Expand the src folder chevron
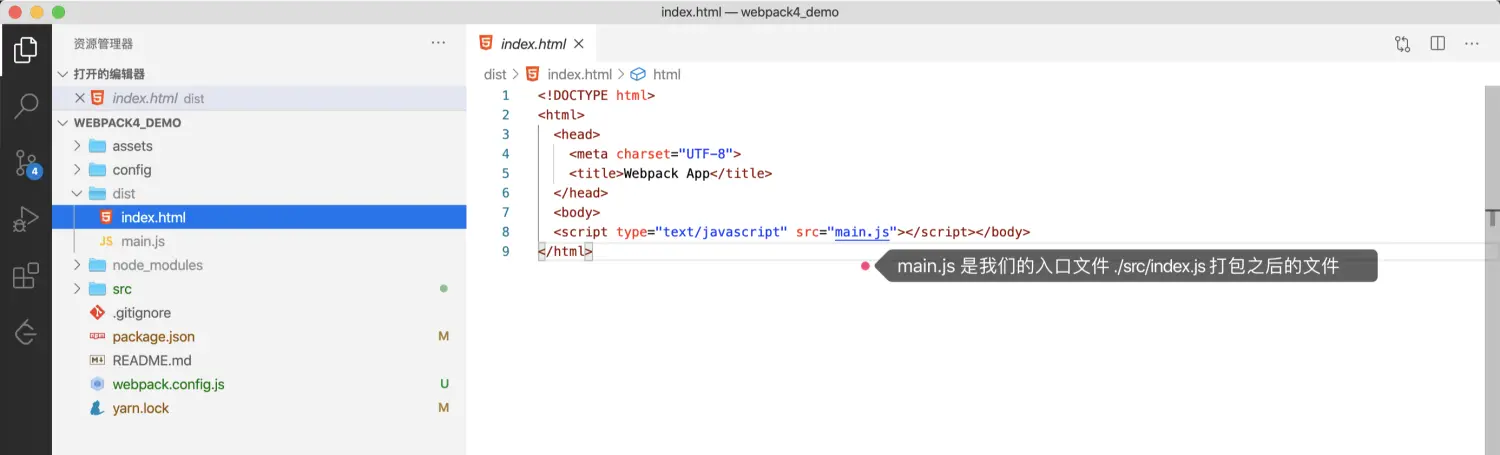 tap(78, 289)
